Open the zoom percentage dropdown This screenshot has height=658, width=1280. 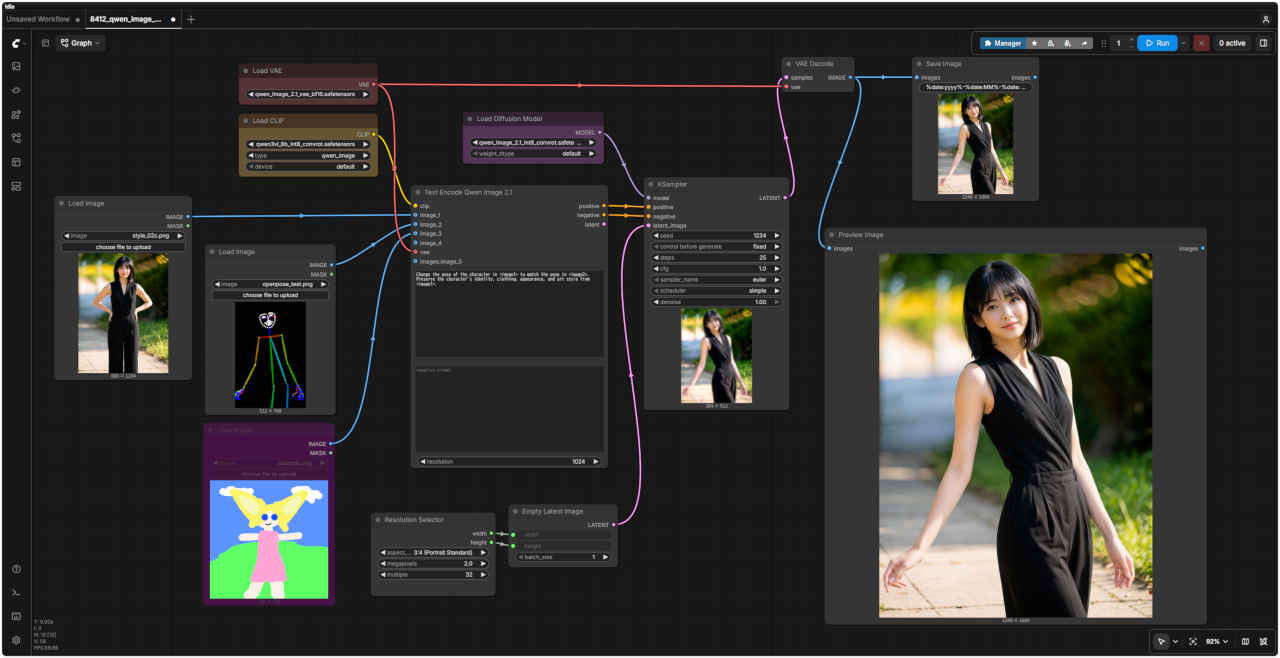click(1216, 641)
